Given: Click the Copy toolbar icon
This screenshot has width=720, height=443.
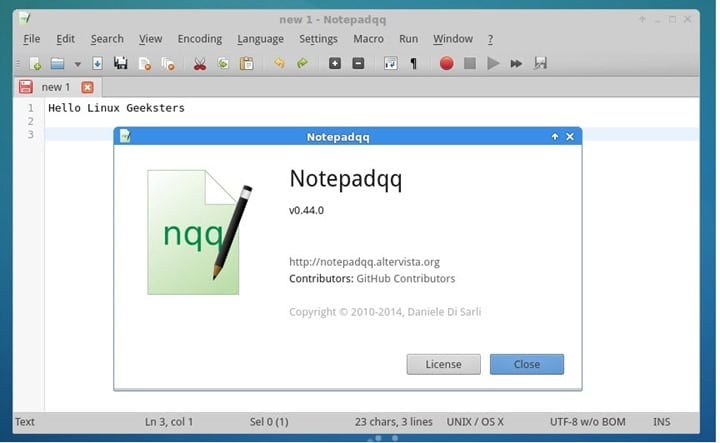Looking at the screenshot, I should [x=223, y=63].
